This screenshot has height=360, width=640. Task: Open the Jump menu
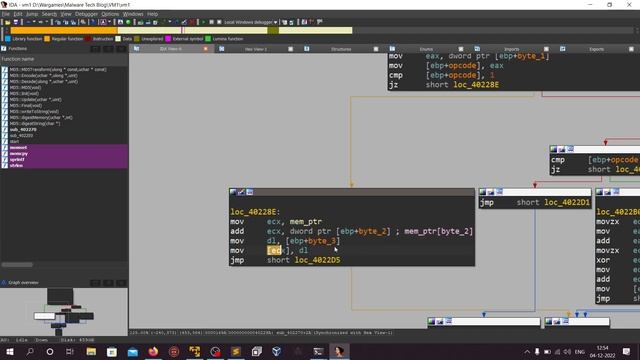(32, 14)
